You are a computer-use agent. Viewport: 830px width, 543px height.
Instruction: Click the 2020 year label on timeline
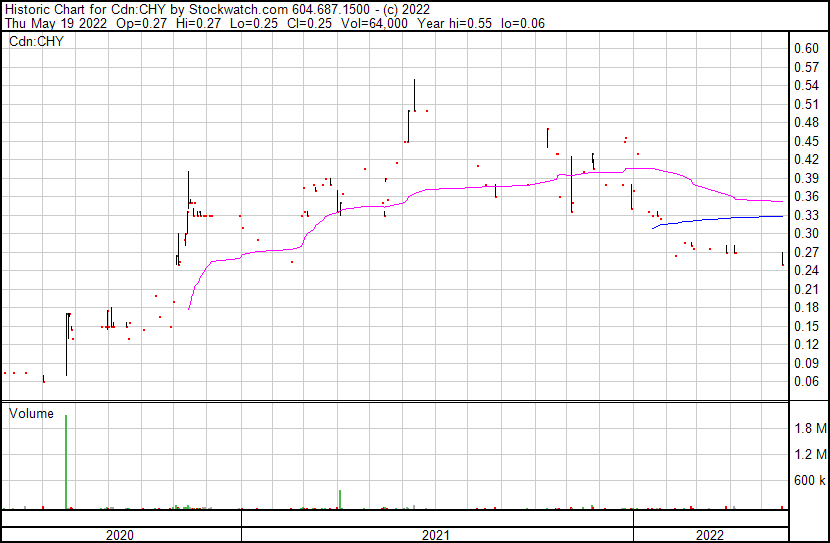coord(120,535)
